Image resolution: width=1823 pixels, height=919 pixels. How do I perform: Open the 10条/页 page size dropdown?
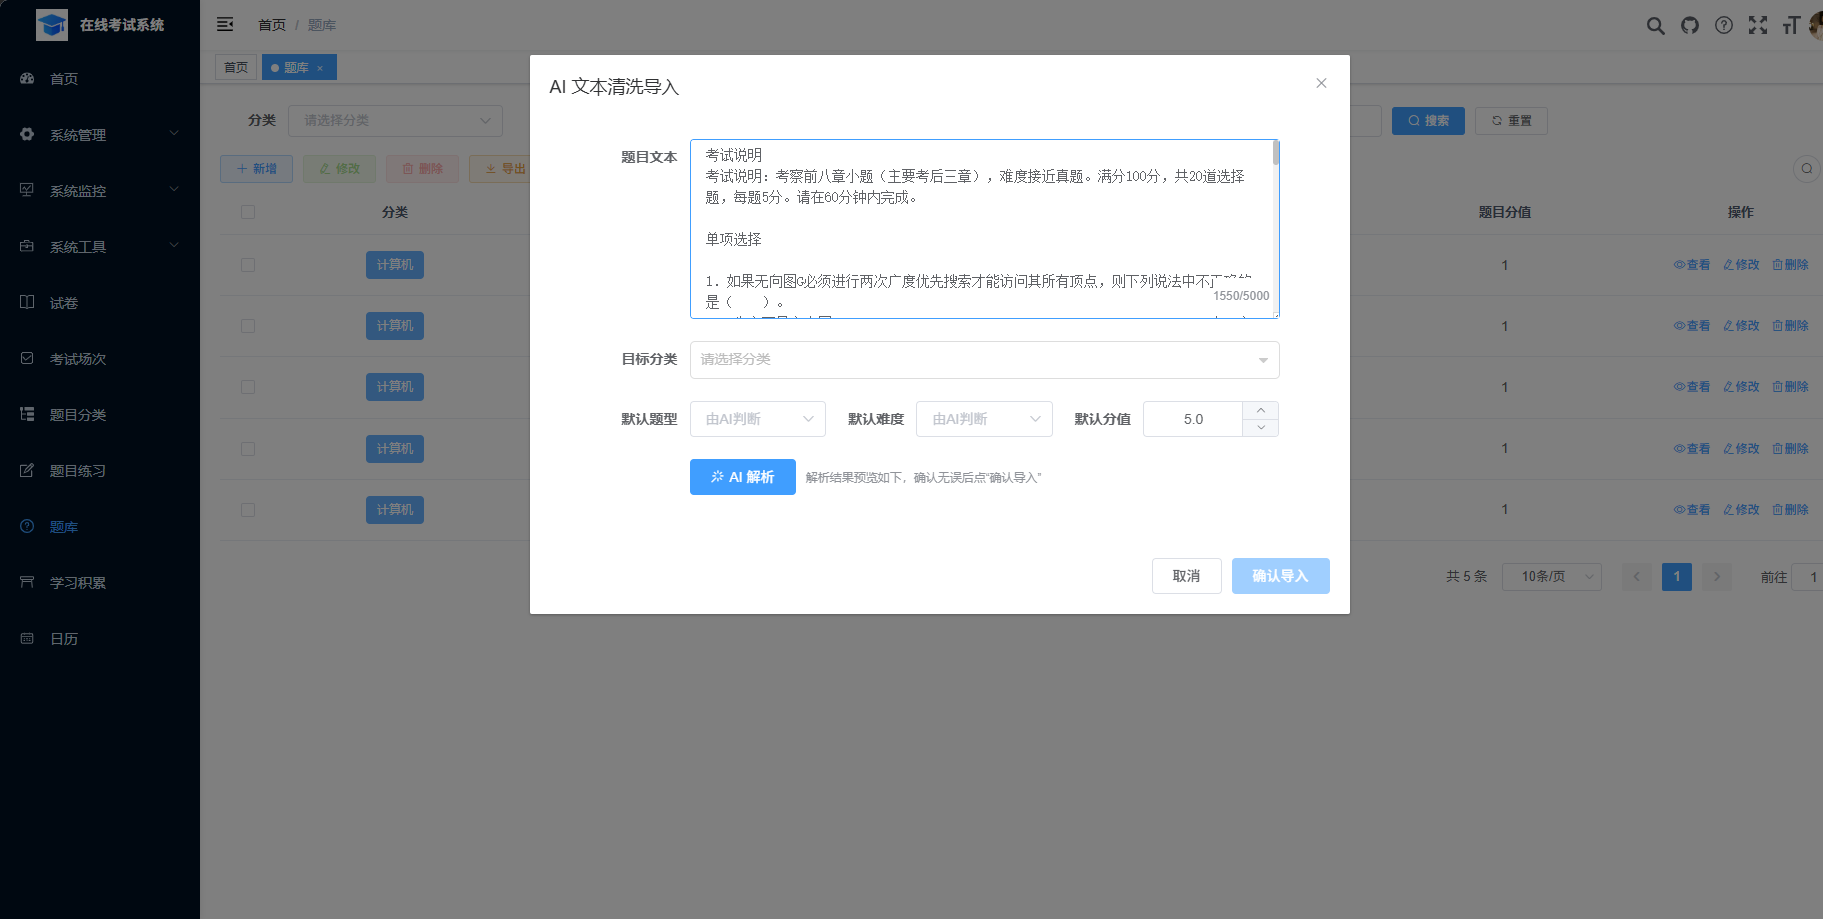pos(1551,577)
